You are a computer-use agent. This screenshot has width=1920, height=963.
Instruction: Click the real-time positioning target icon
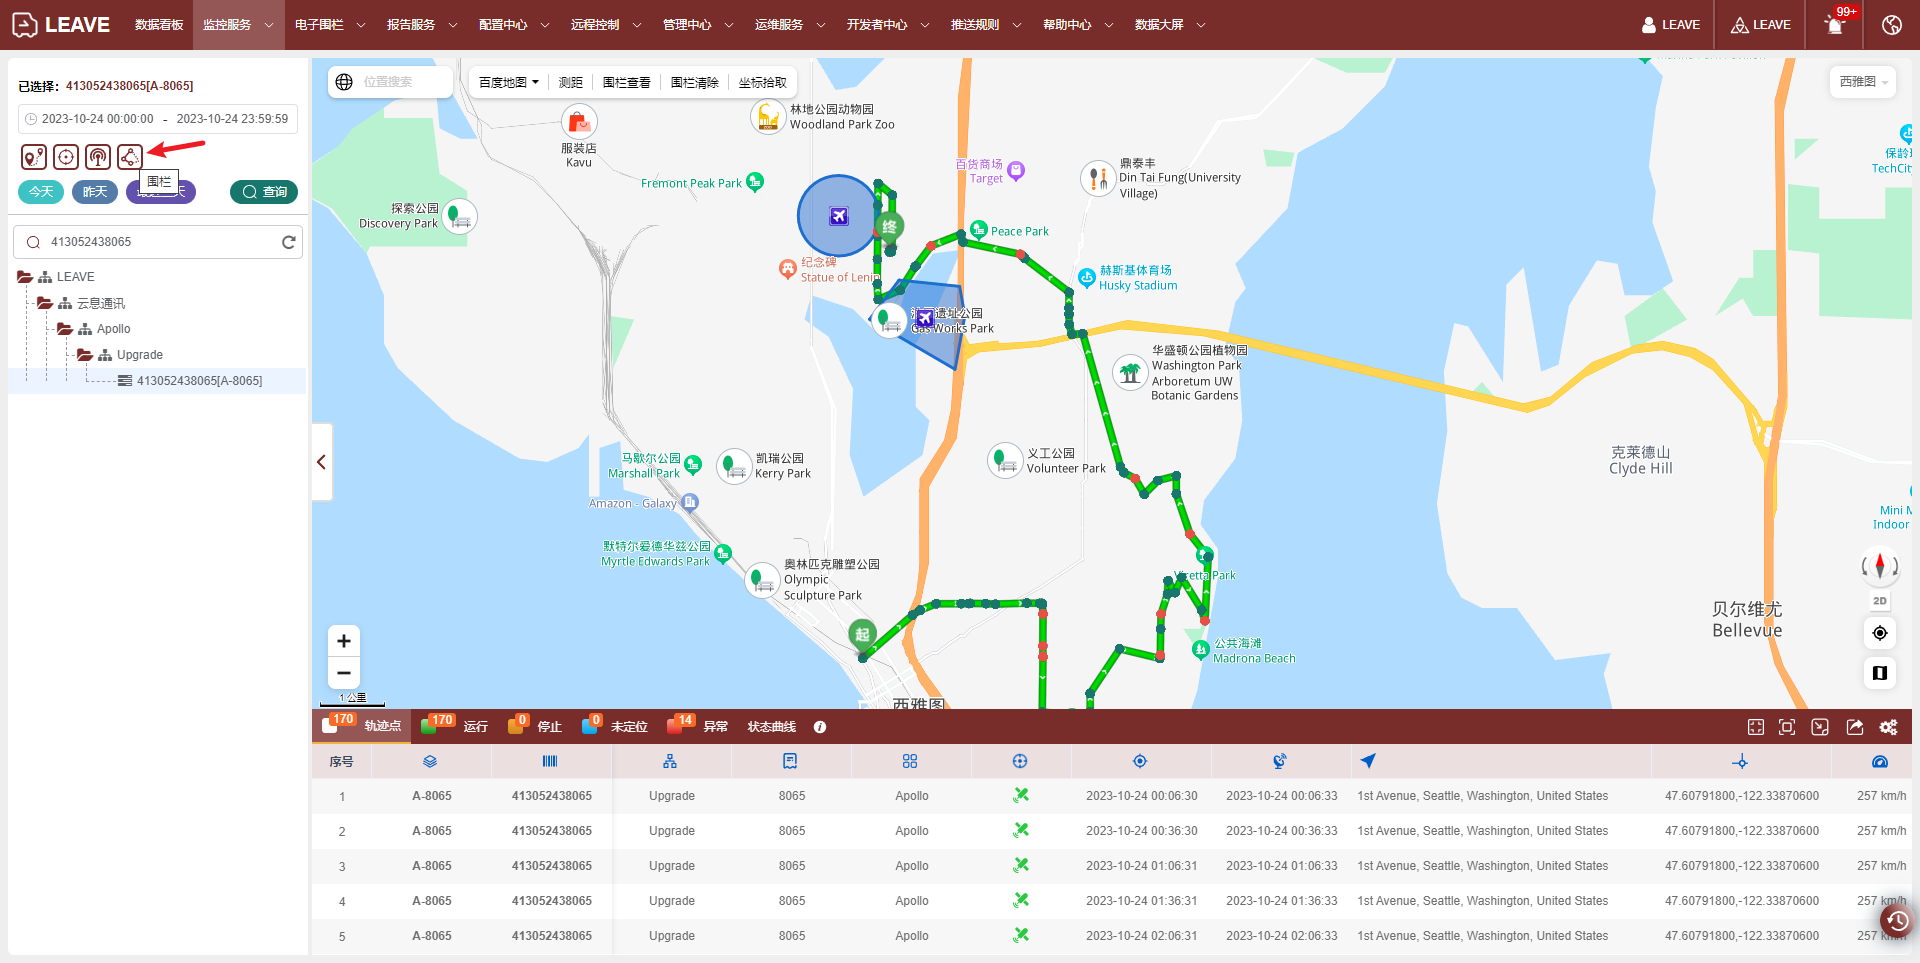[66, 157]
